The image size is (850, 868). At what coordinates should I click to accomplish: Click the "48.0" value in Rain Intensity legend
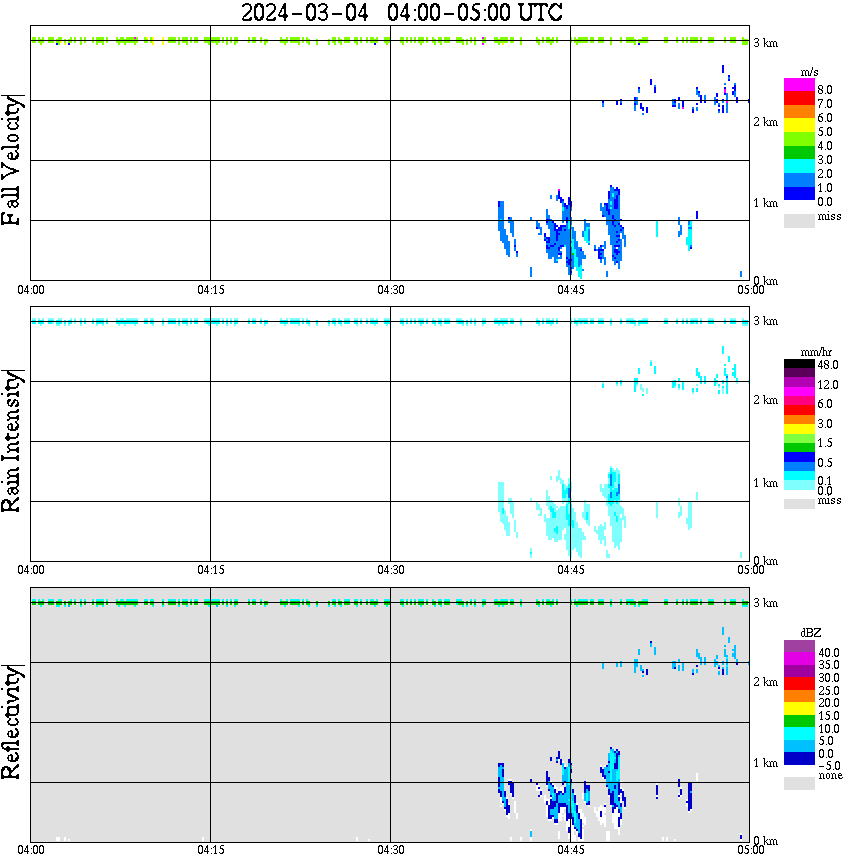point(828,365)
